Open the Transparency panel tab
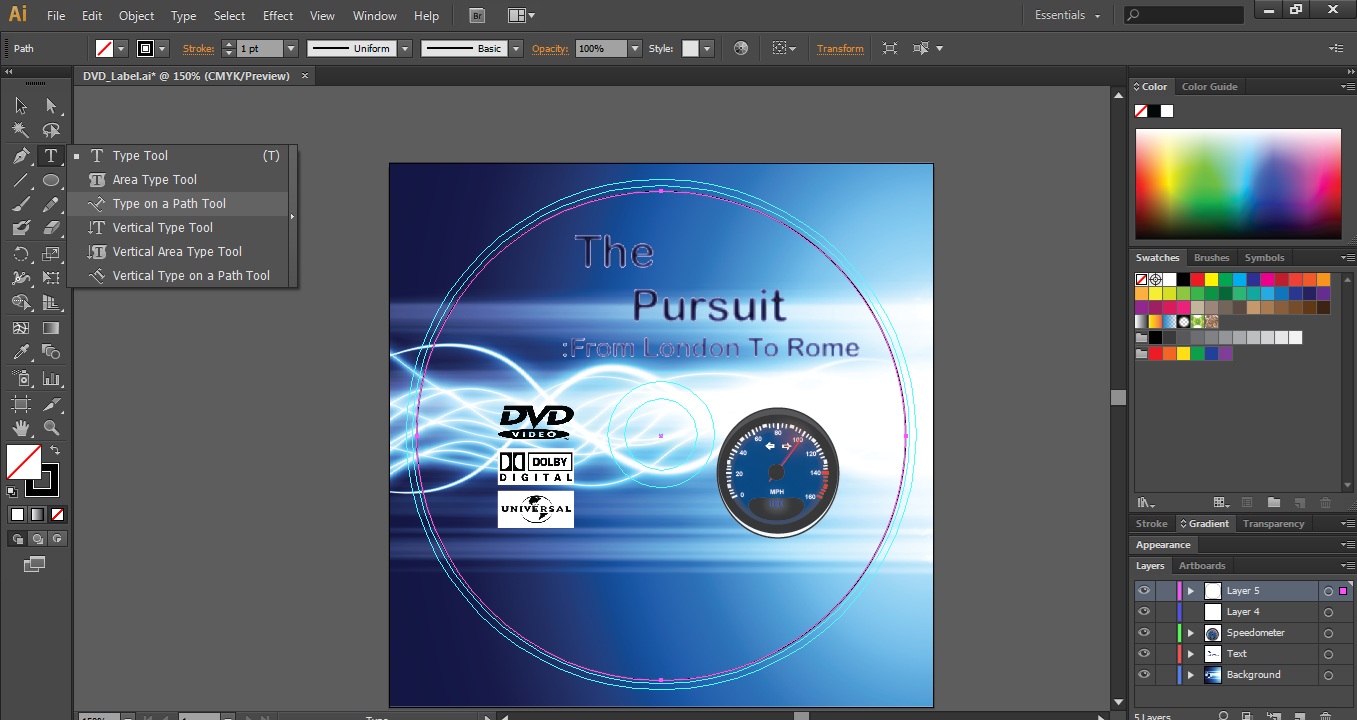The height and width of the screenshot is (720, 1357). (1273, 524)
